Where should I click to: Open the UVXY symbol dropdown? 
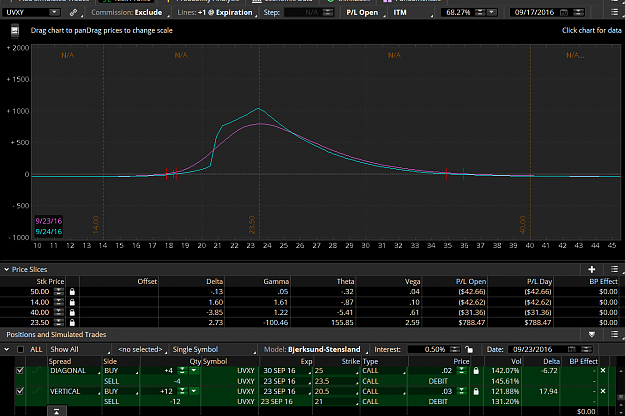point(54,12)
